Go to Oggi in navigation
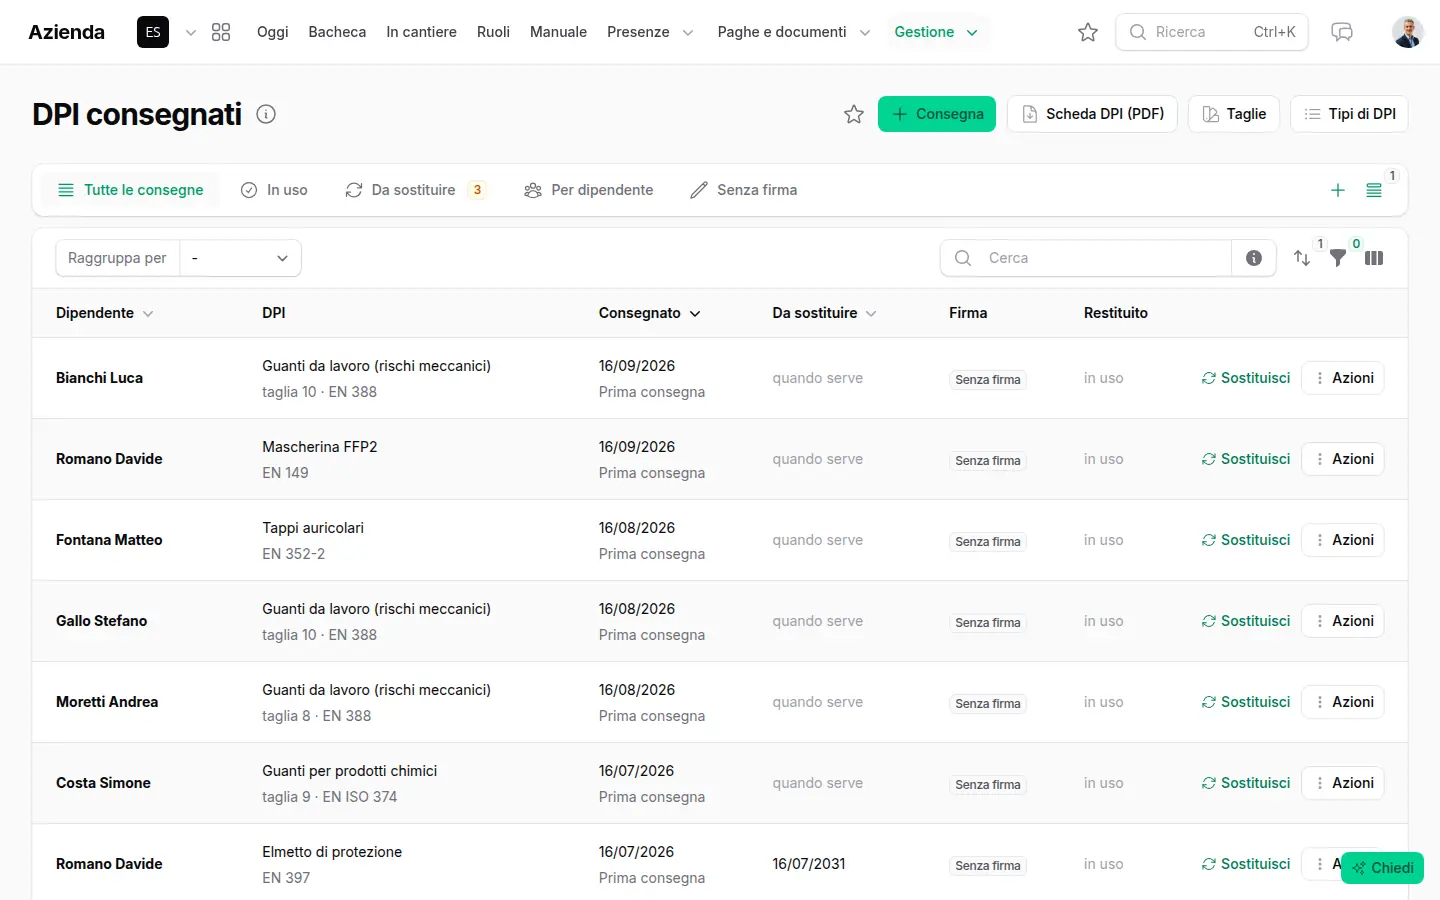The width and height of the screenshot is (1440, 900). [x=272, y=32]
